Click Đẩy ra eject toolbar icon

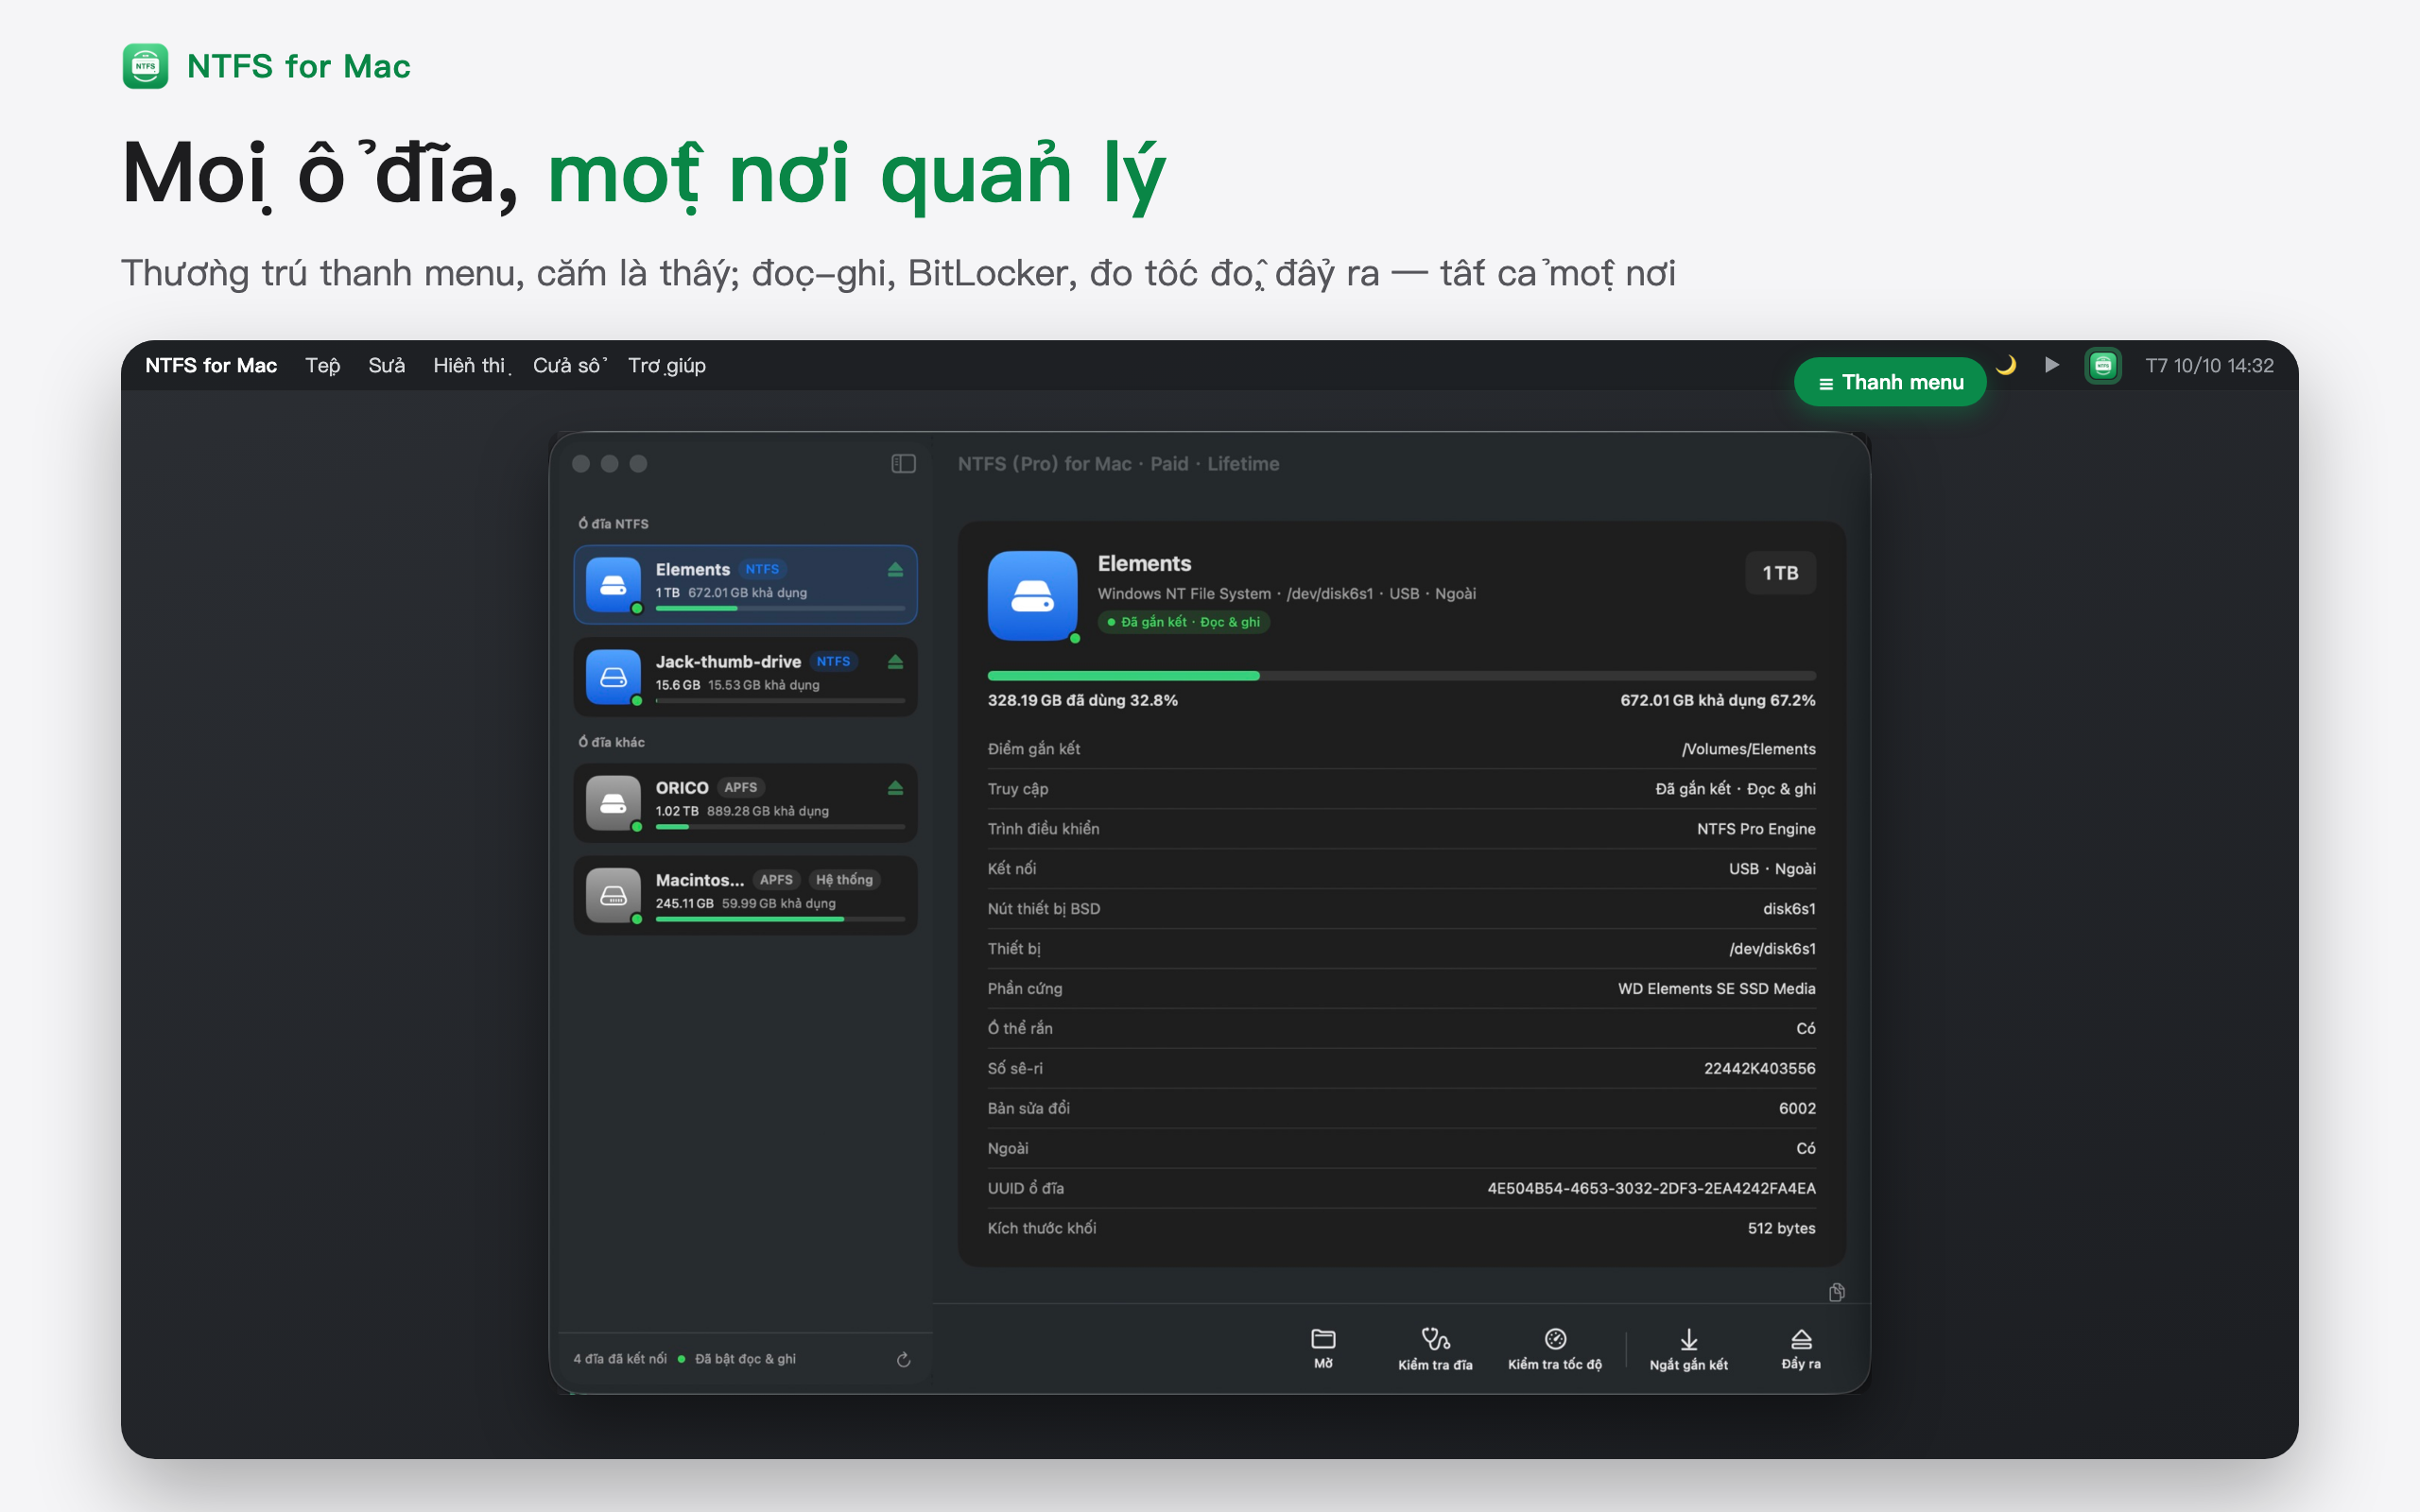pos(1801,1348)
